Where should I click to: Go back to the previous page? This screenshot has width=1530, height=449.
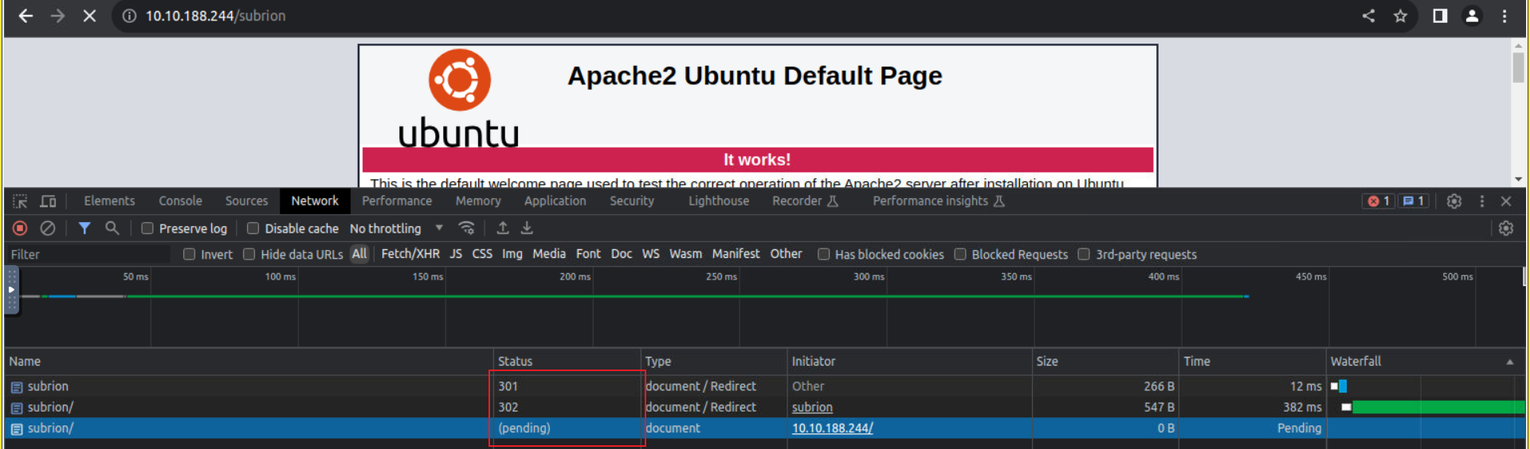[x=26, y=16]
